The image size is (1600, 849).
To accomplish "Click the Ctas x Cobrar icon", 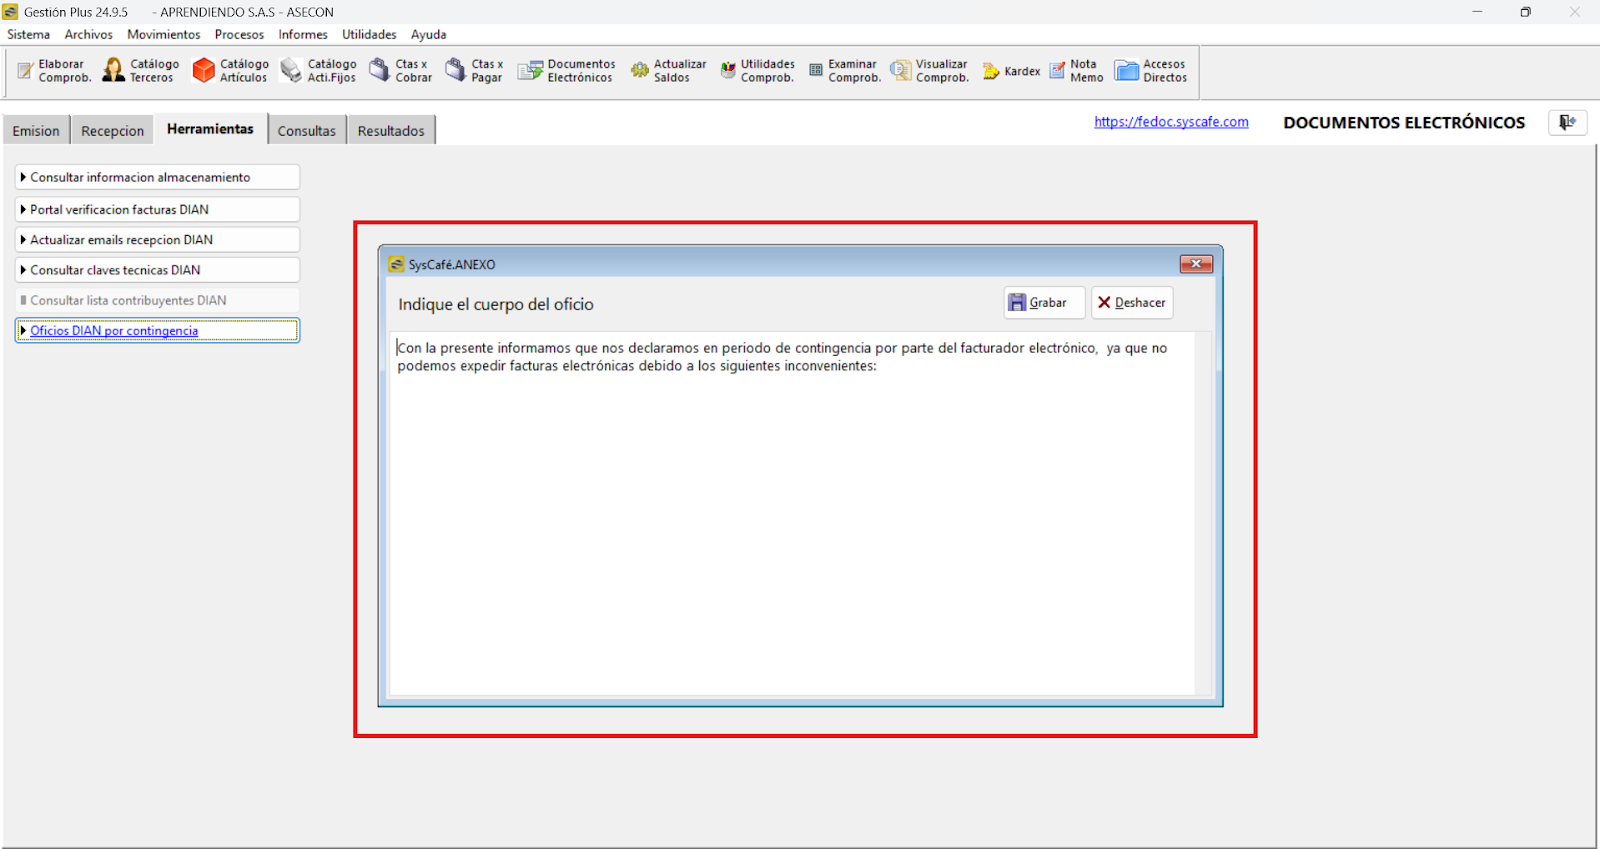I will pyautogui.click(x=380, y=70).
